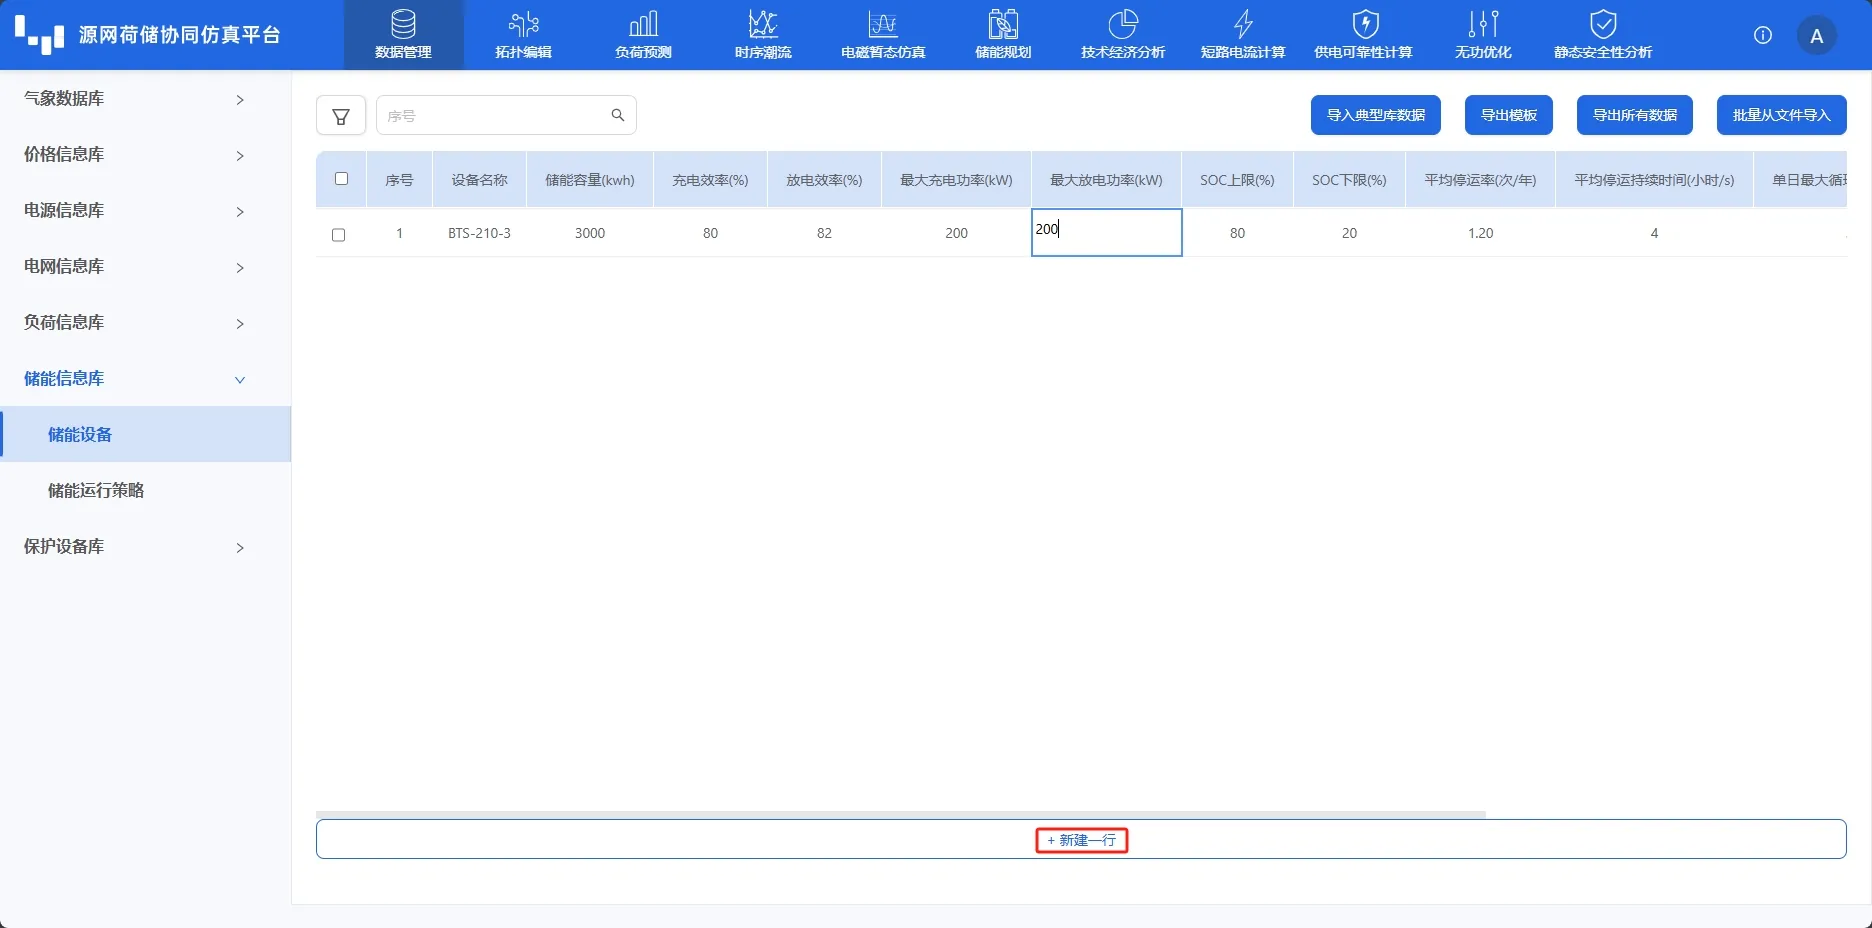Click the 最大充电功率 value 200
This screenshot has height=928, width=1872.
956,233
